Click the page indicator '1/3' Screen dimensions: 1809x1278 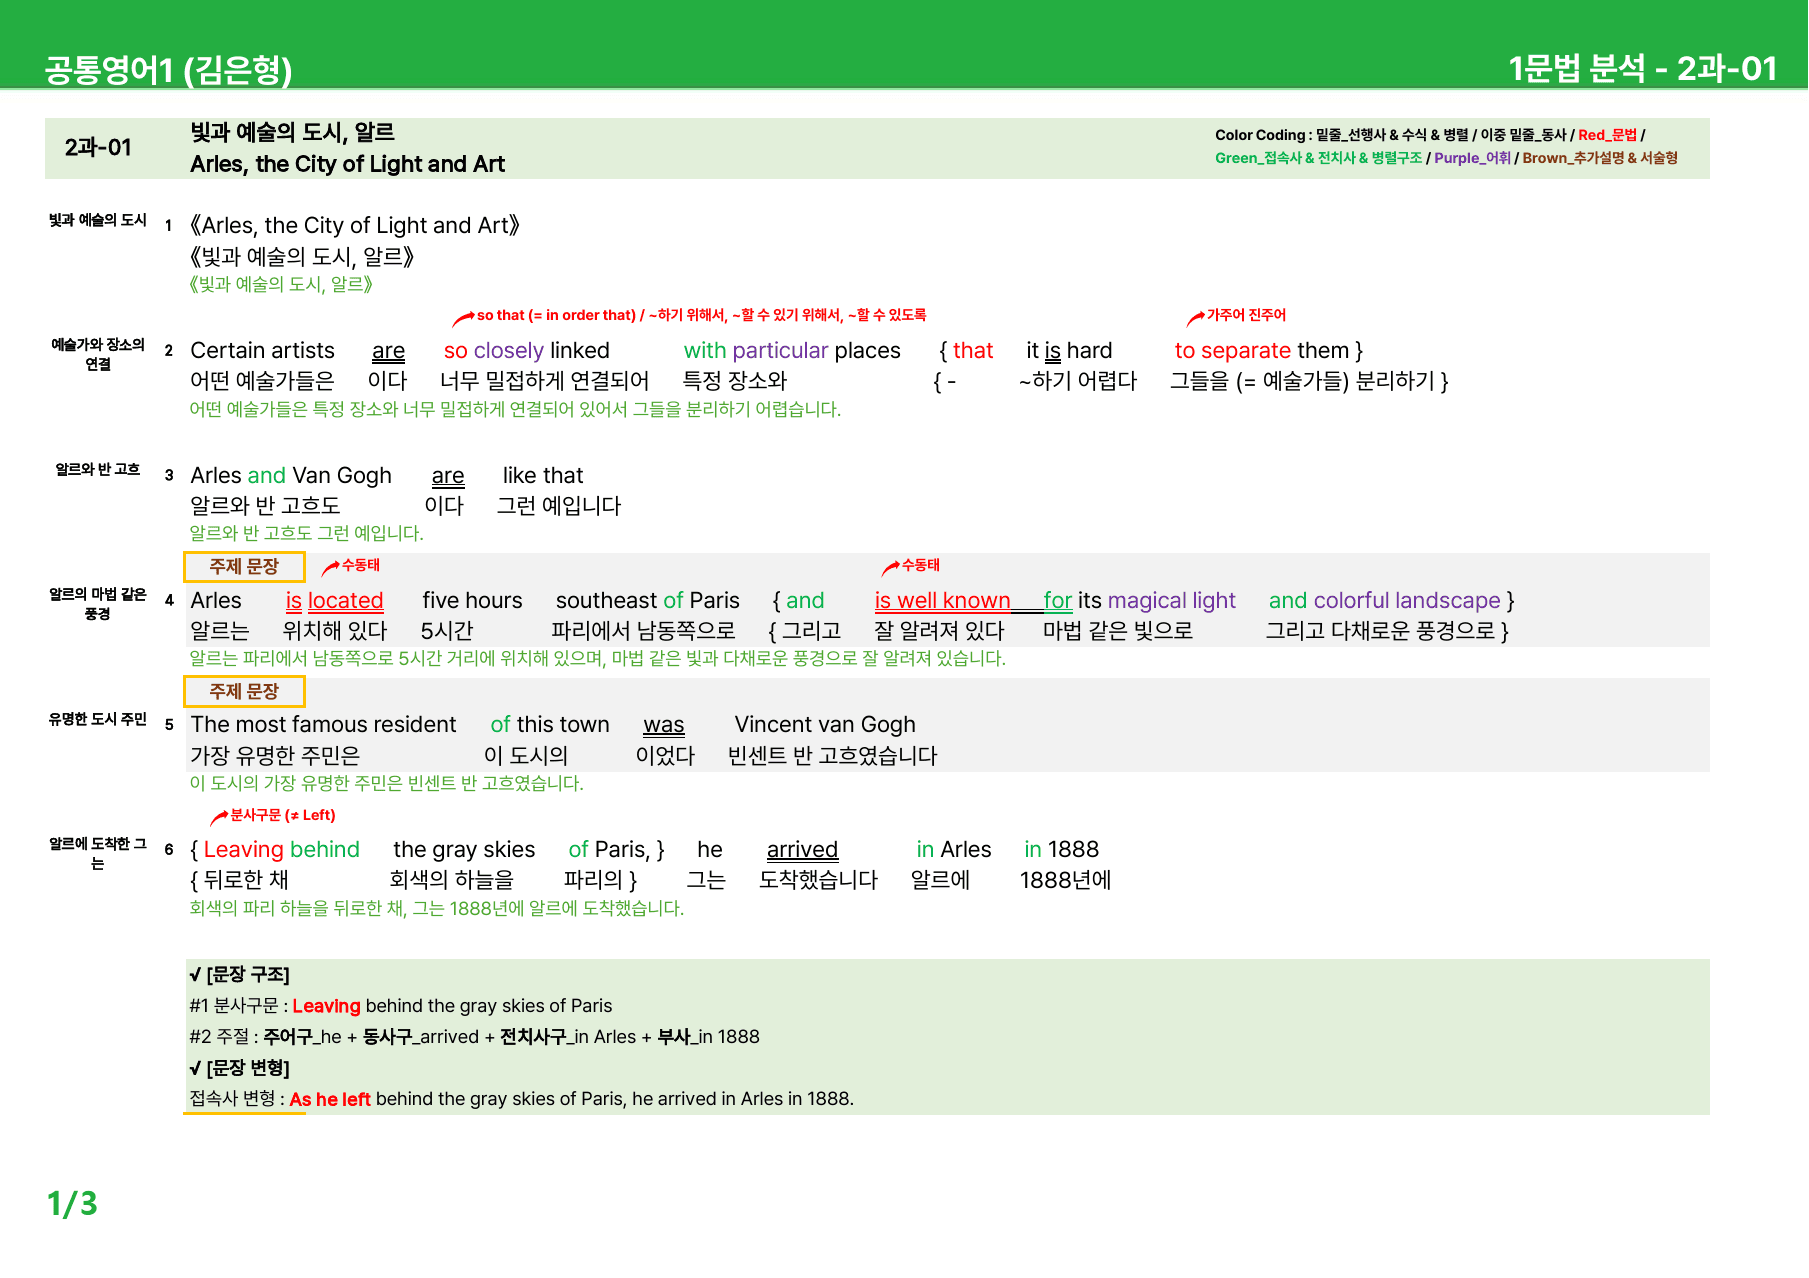point(72,1204)
